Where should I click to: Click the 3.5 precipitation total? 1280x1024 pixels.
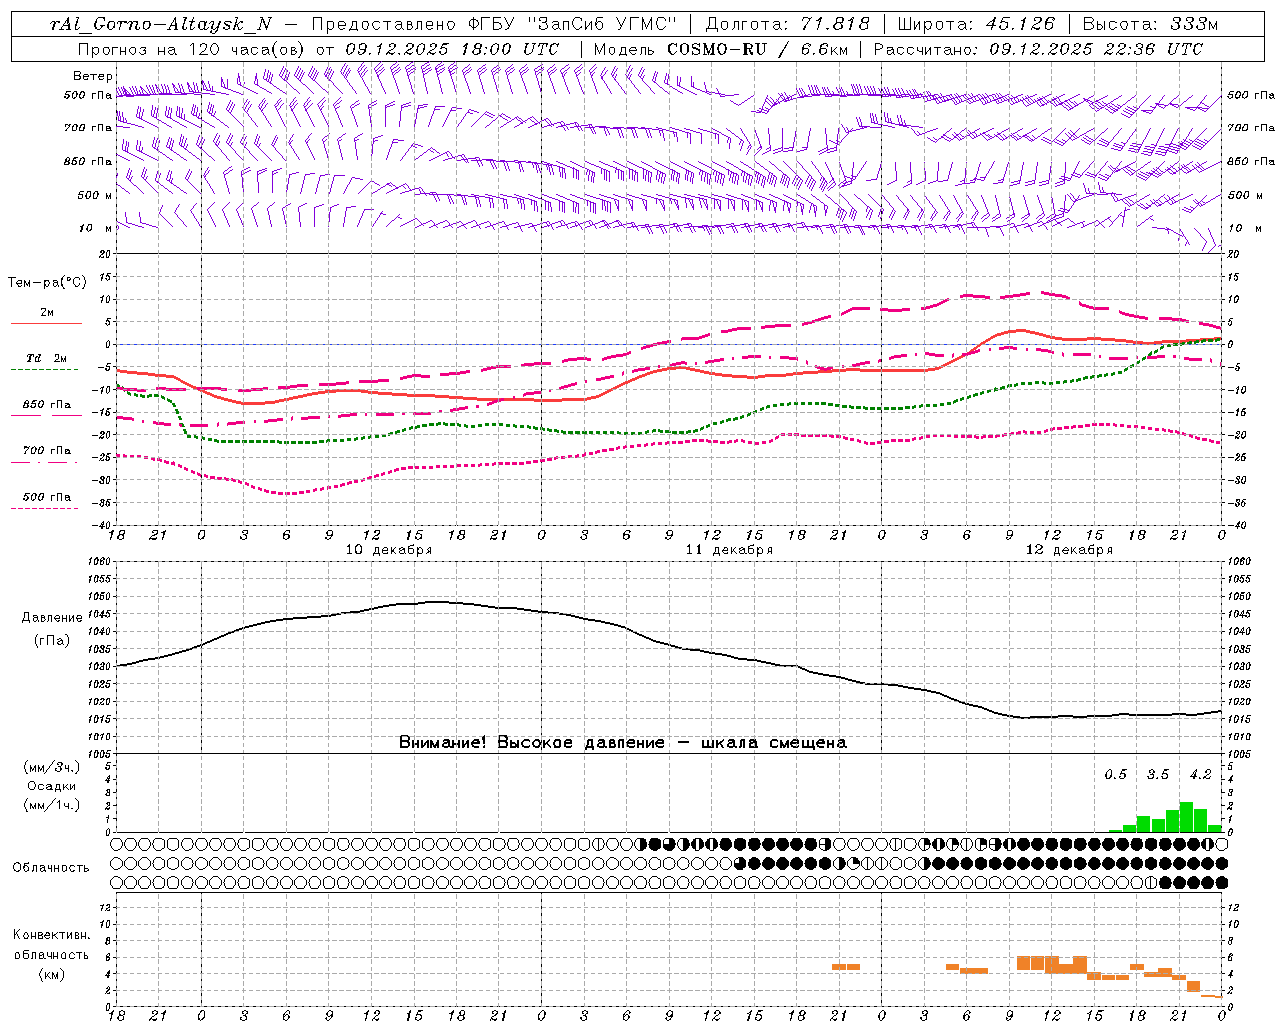coord(1157,774)
